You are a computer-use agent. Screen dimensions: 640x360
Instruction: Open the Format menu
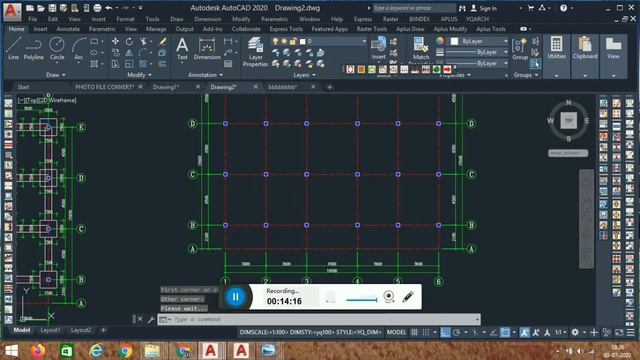pos(125,19)
